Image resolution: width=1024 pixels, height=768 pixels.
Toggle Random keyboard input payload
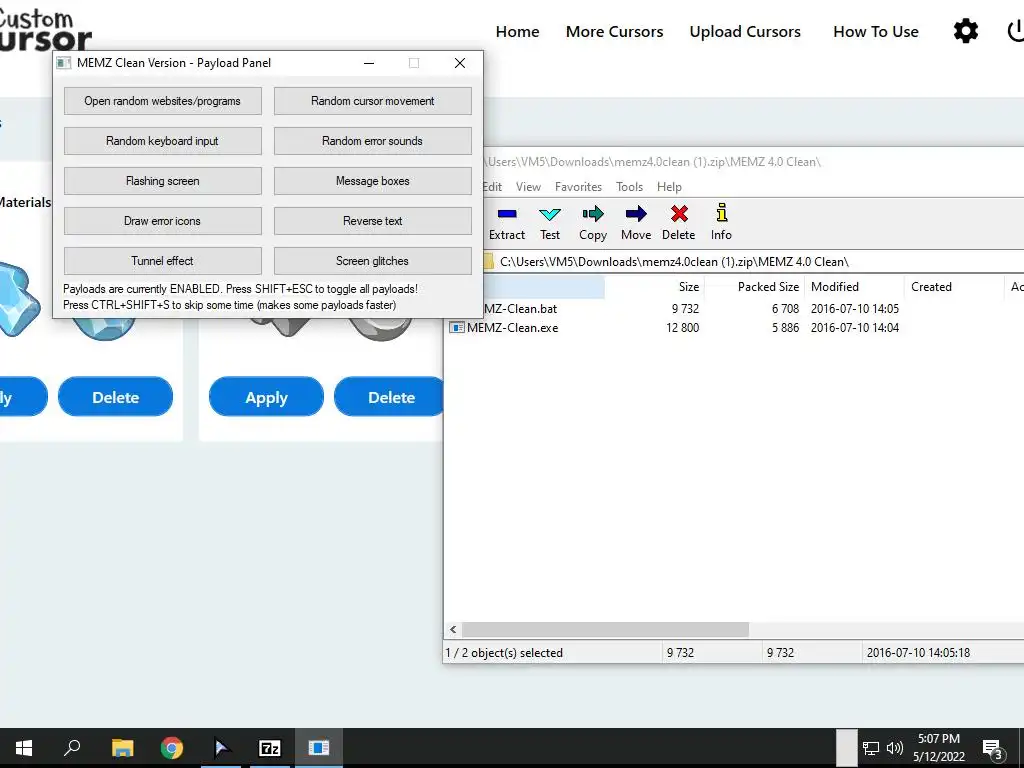(x=163, y=141)
